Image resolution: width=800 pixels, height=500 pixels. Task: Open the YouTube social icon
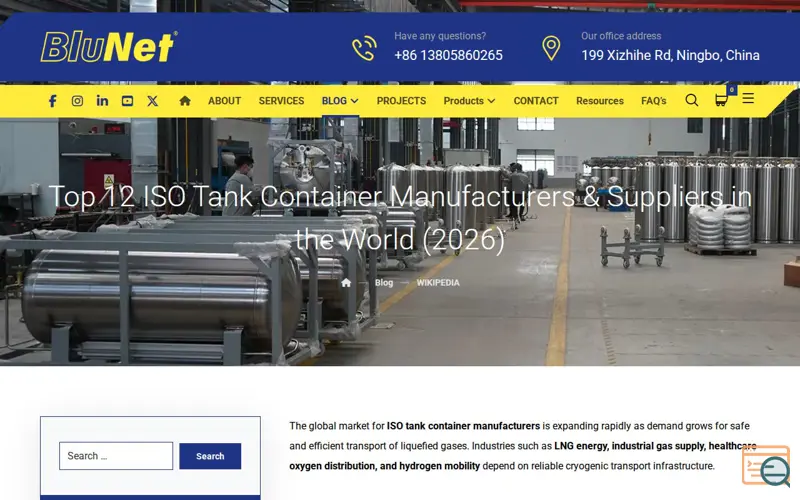tap(128, 101)
